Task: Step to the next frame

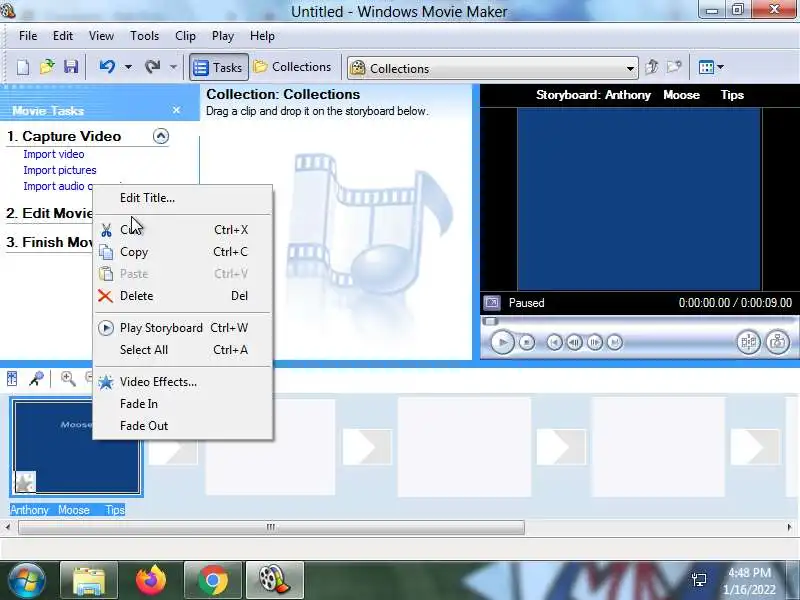Action: pos(595,342)
